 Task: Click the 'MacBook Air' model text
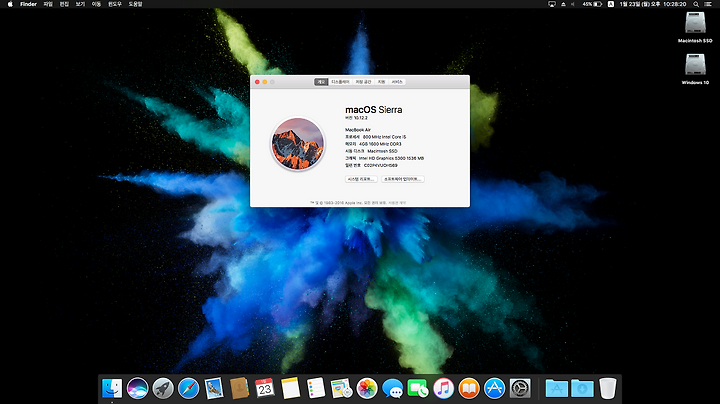coord(358,130)
